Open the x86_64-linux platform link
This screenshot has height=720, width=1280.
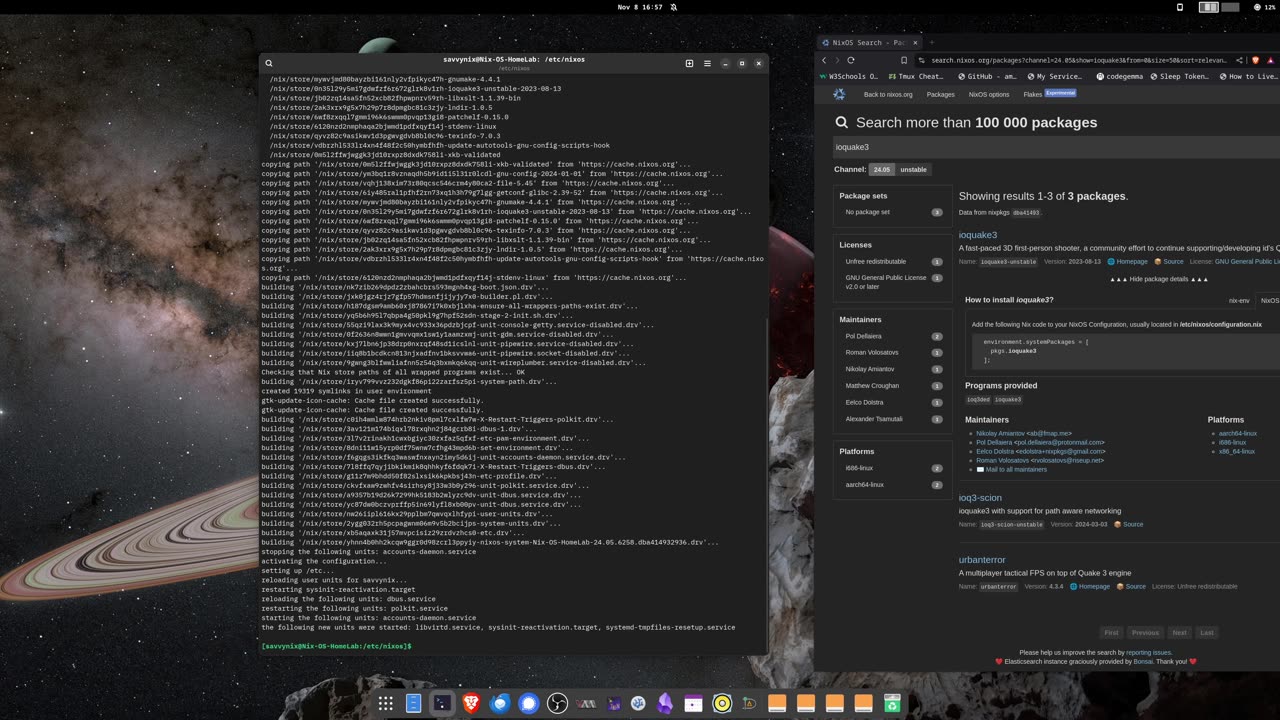(x=1237, y=451)
